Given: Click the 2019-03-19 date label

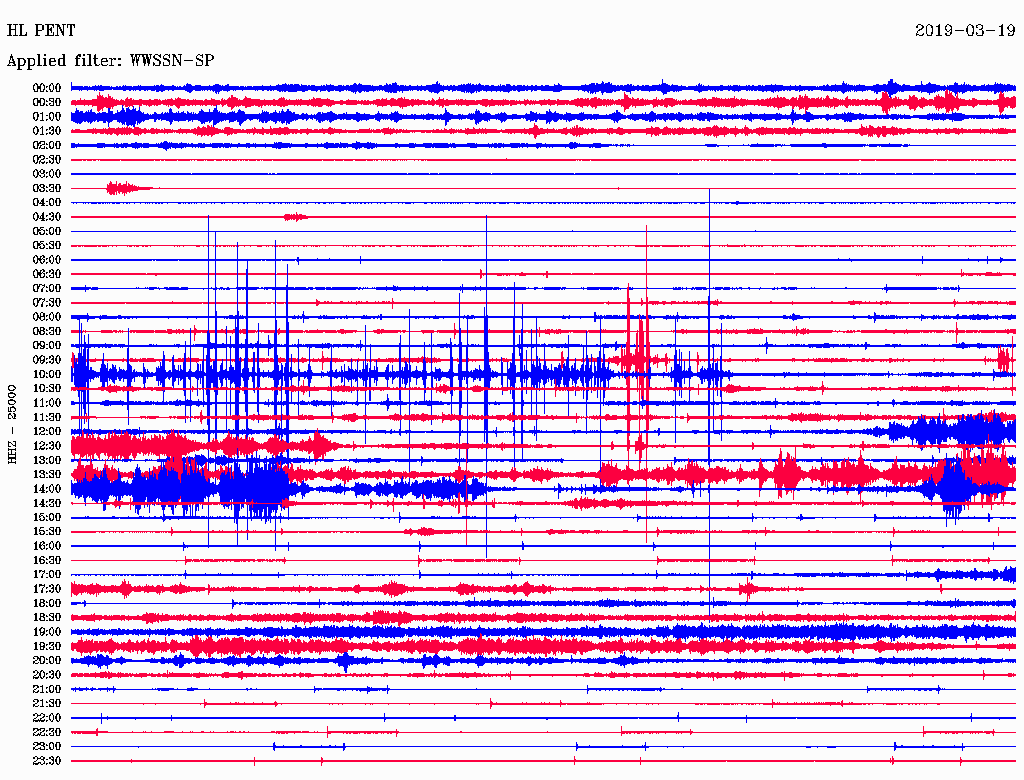Looking at the screenshot, I should pos(965,30).
